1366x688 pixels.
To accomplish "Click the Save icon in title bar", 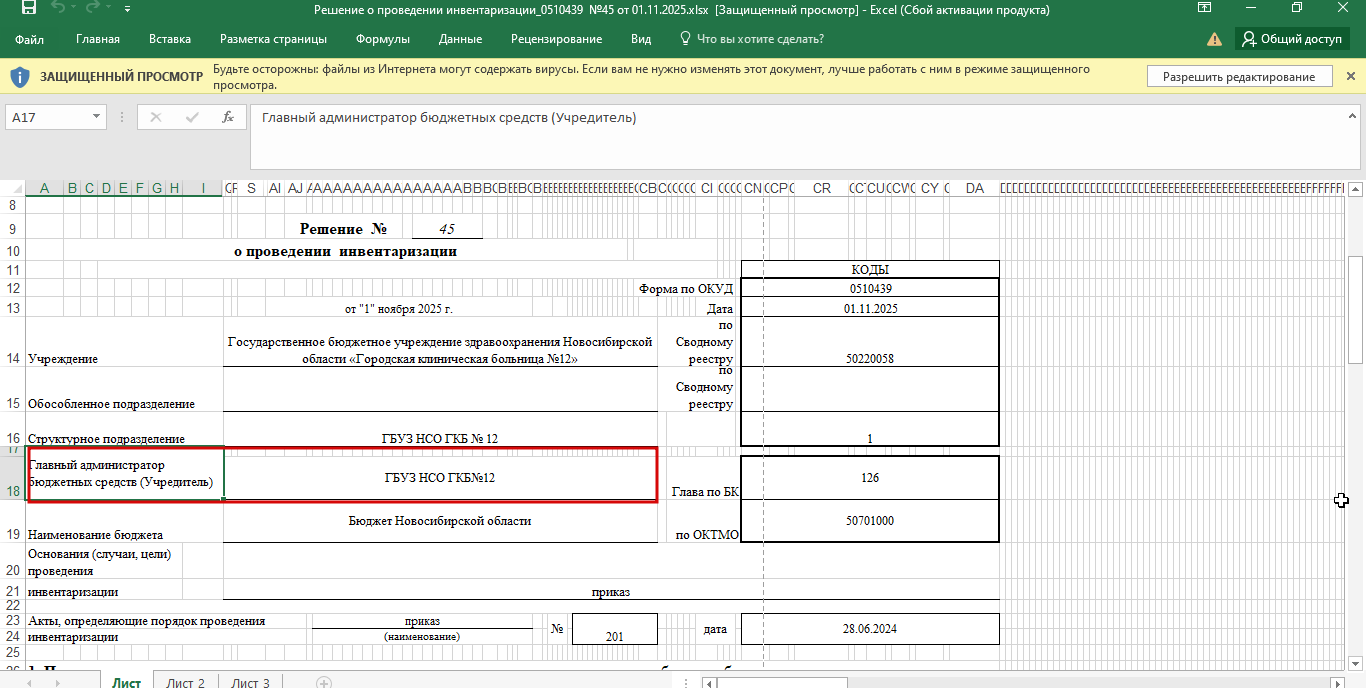I will click(x=28, y=9).
